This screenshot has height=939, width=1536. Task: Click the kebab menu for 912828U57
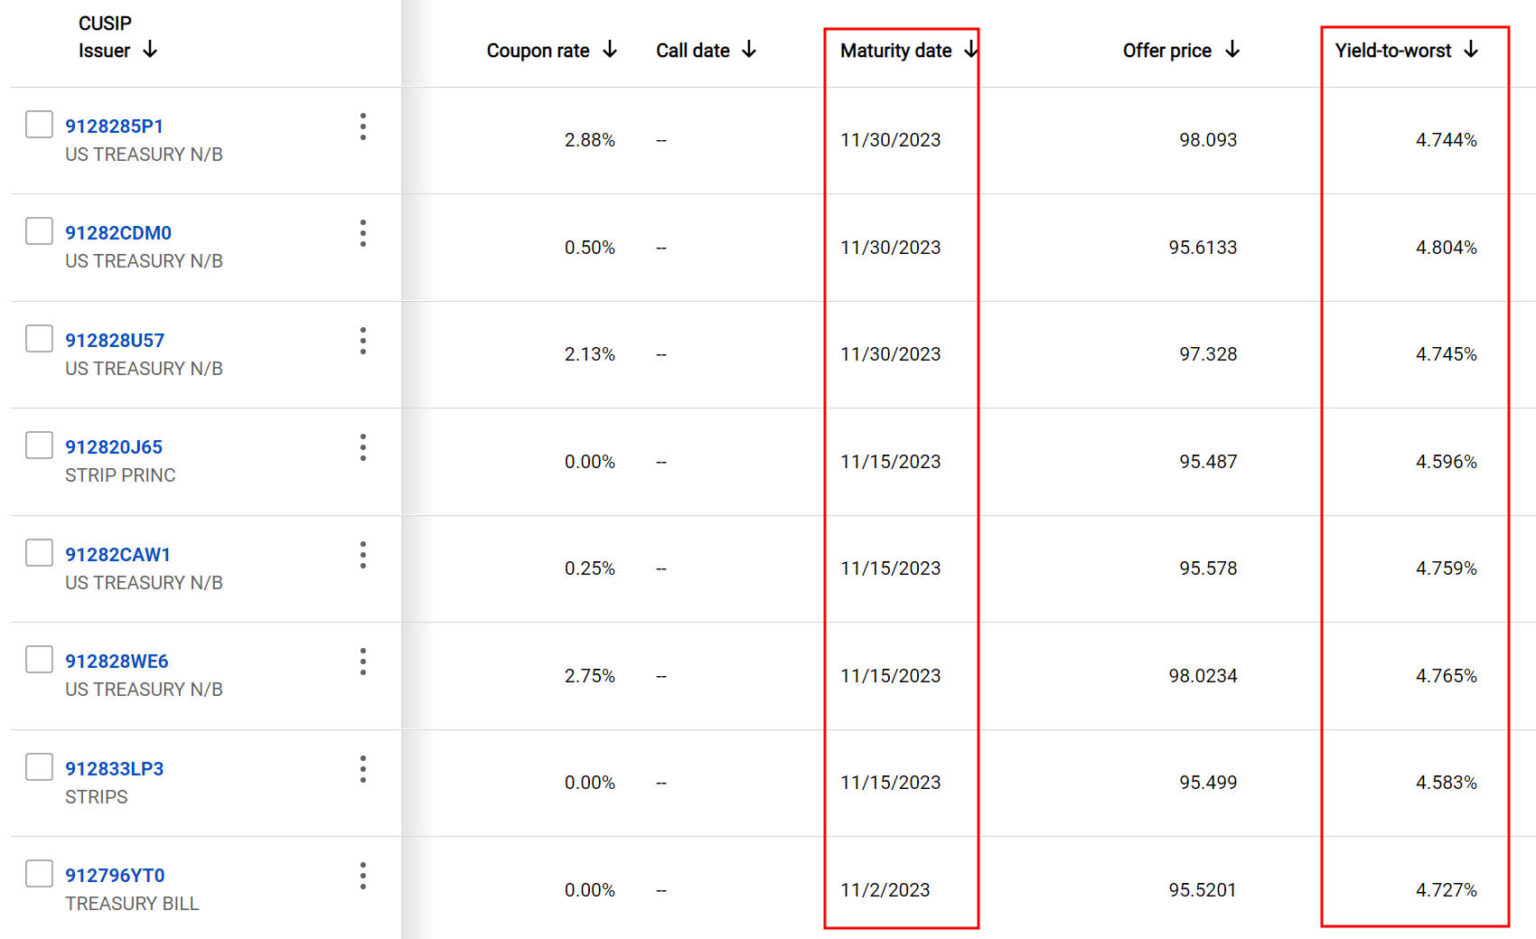[x=364, y=340]
